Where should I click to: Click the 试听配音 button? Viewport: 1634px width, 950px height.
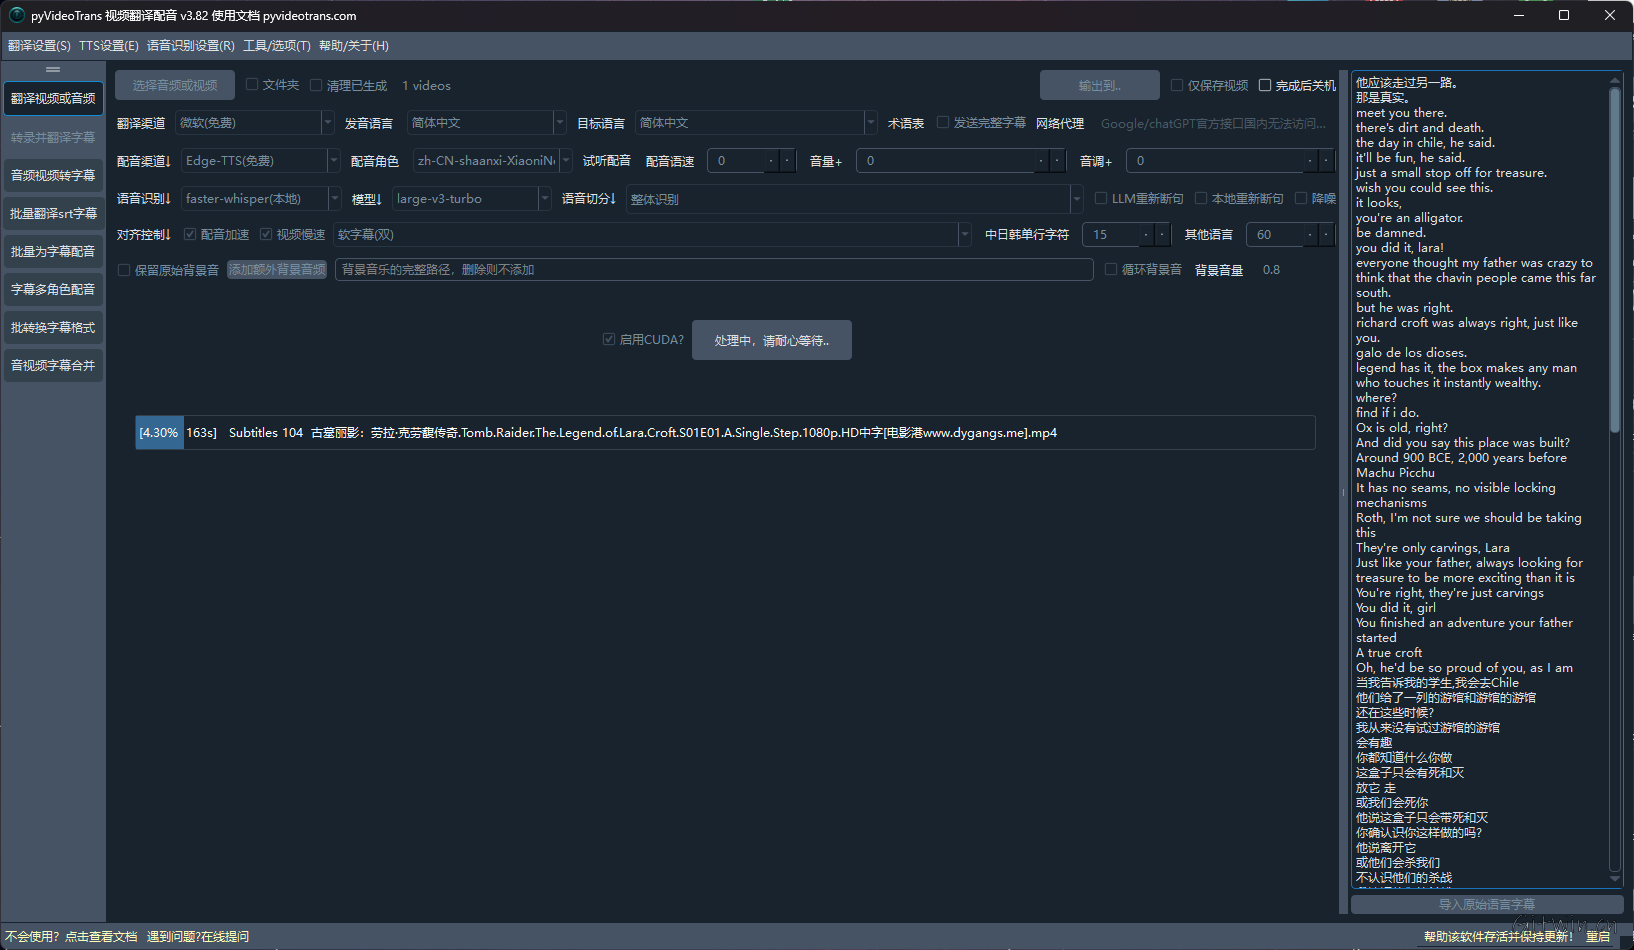[x=607, y=161]
